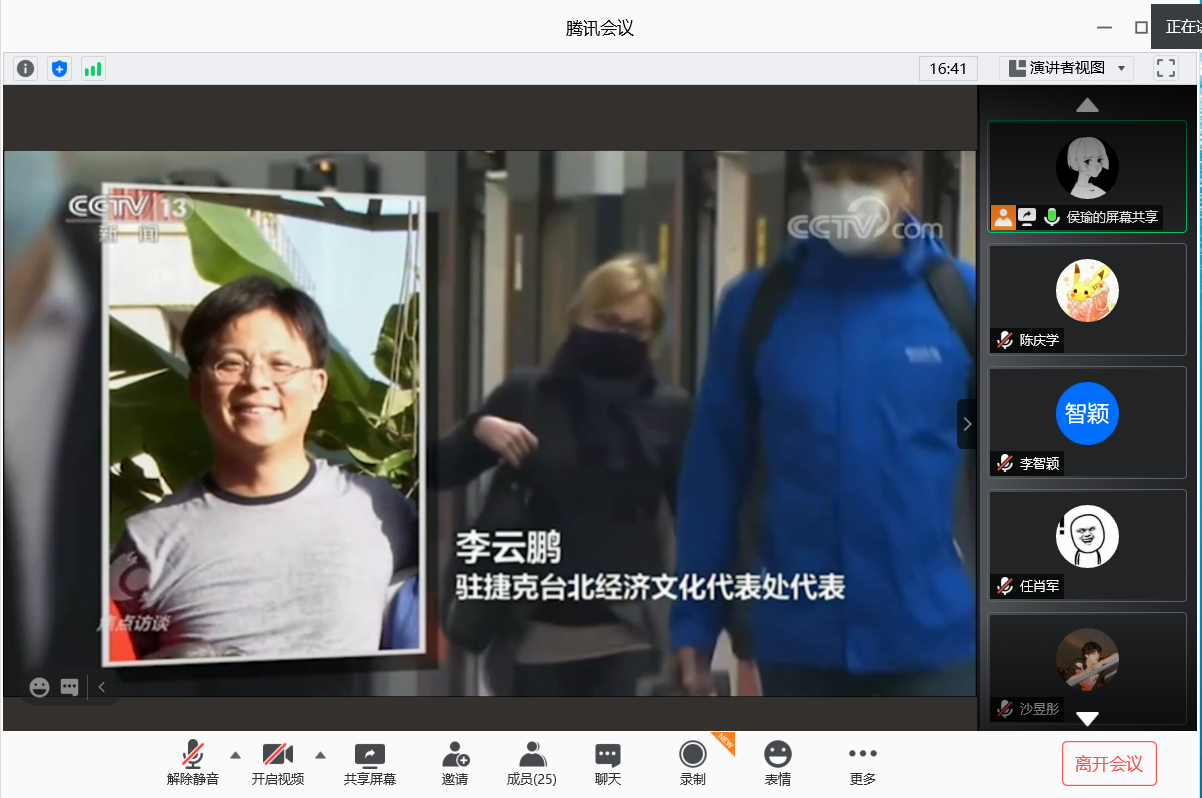Image resolution: width=1202 pixels, height=798 pixels.
Task: Click the smiley reaction icon on video
Action: pos(40,687)
